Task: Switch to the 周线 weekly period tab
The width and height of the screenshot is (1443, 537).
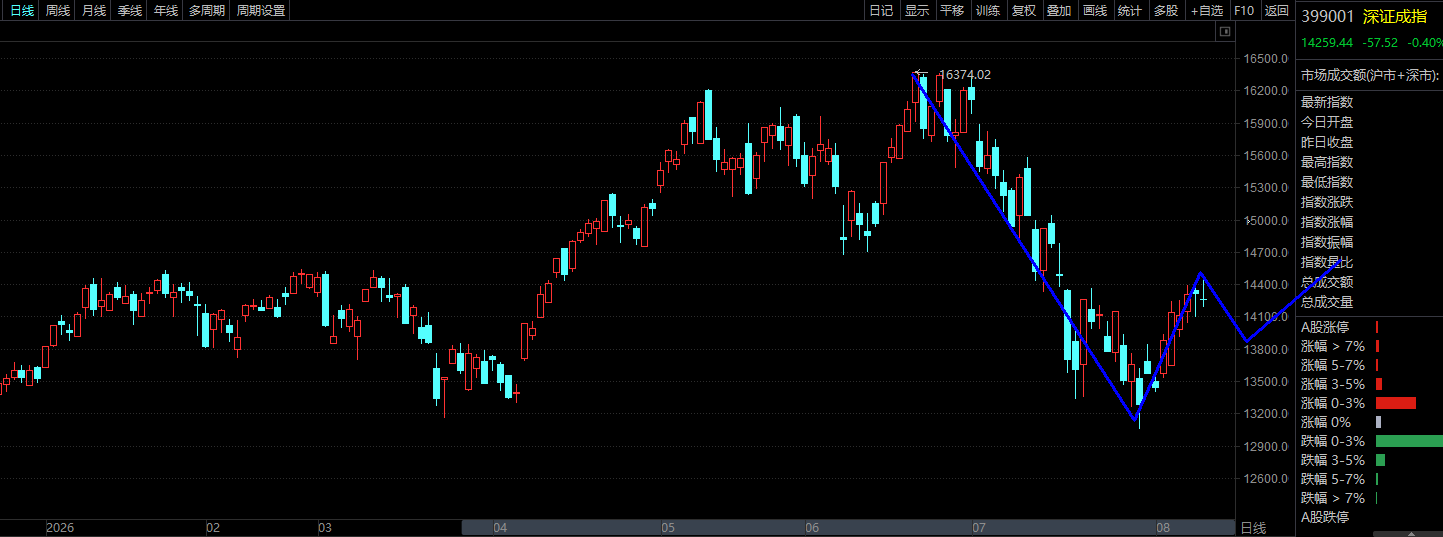Action: pos(58,11)
